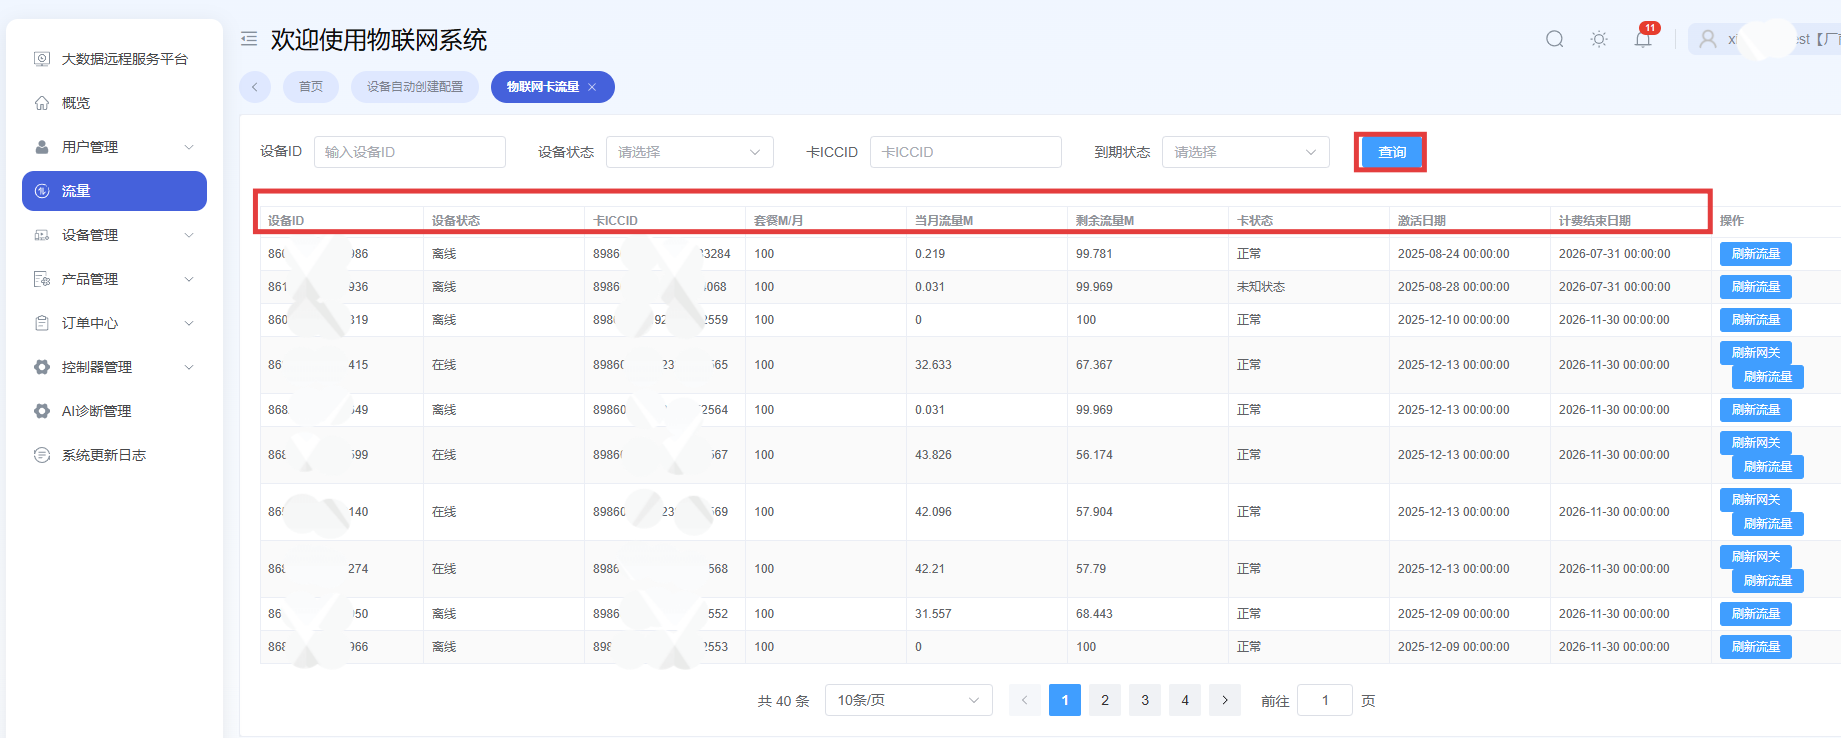Screen dimensions: 1841x738
Task: Click the user avatar icon in the header
Action: (1708, 39)
